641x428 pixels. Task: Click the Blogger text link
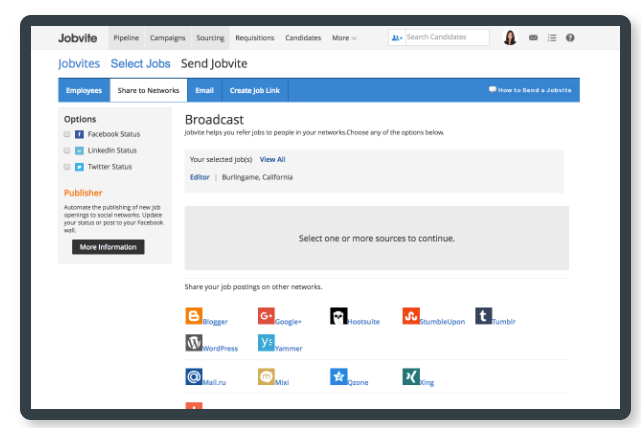(x=215, y=322)
